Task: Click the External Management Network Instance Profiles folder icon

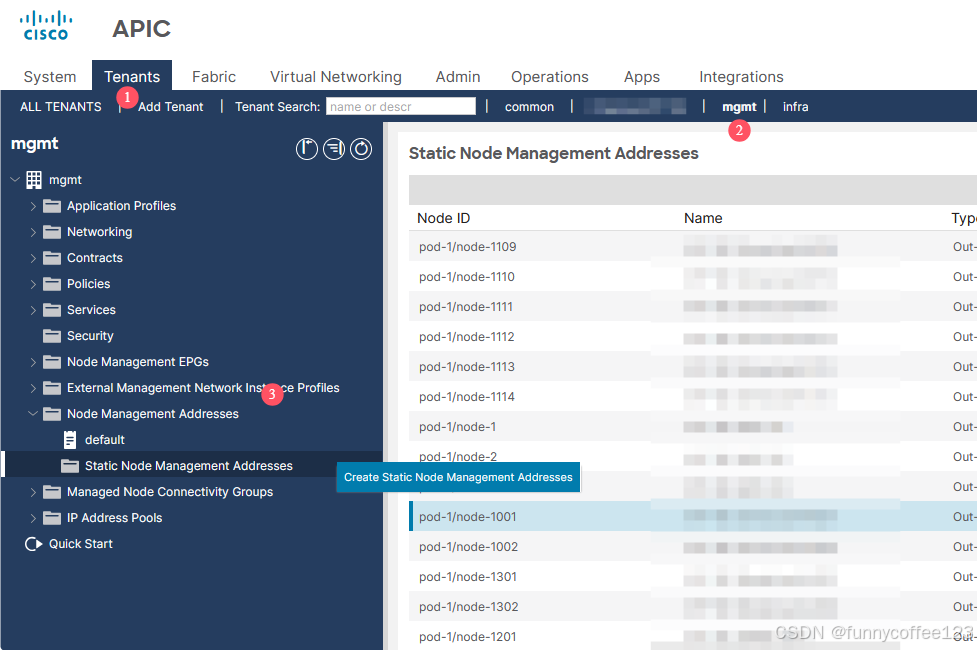Action: pos(52,388)
